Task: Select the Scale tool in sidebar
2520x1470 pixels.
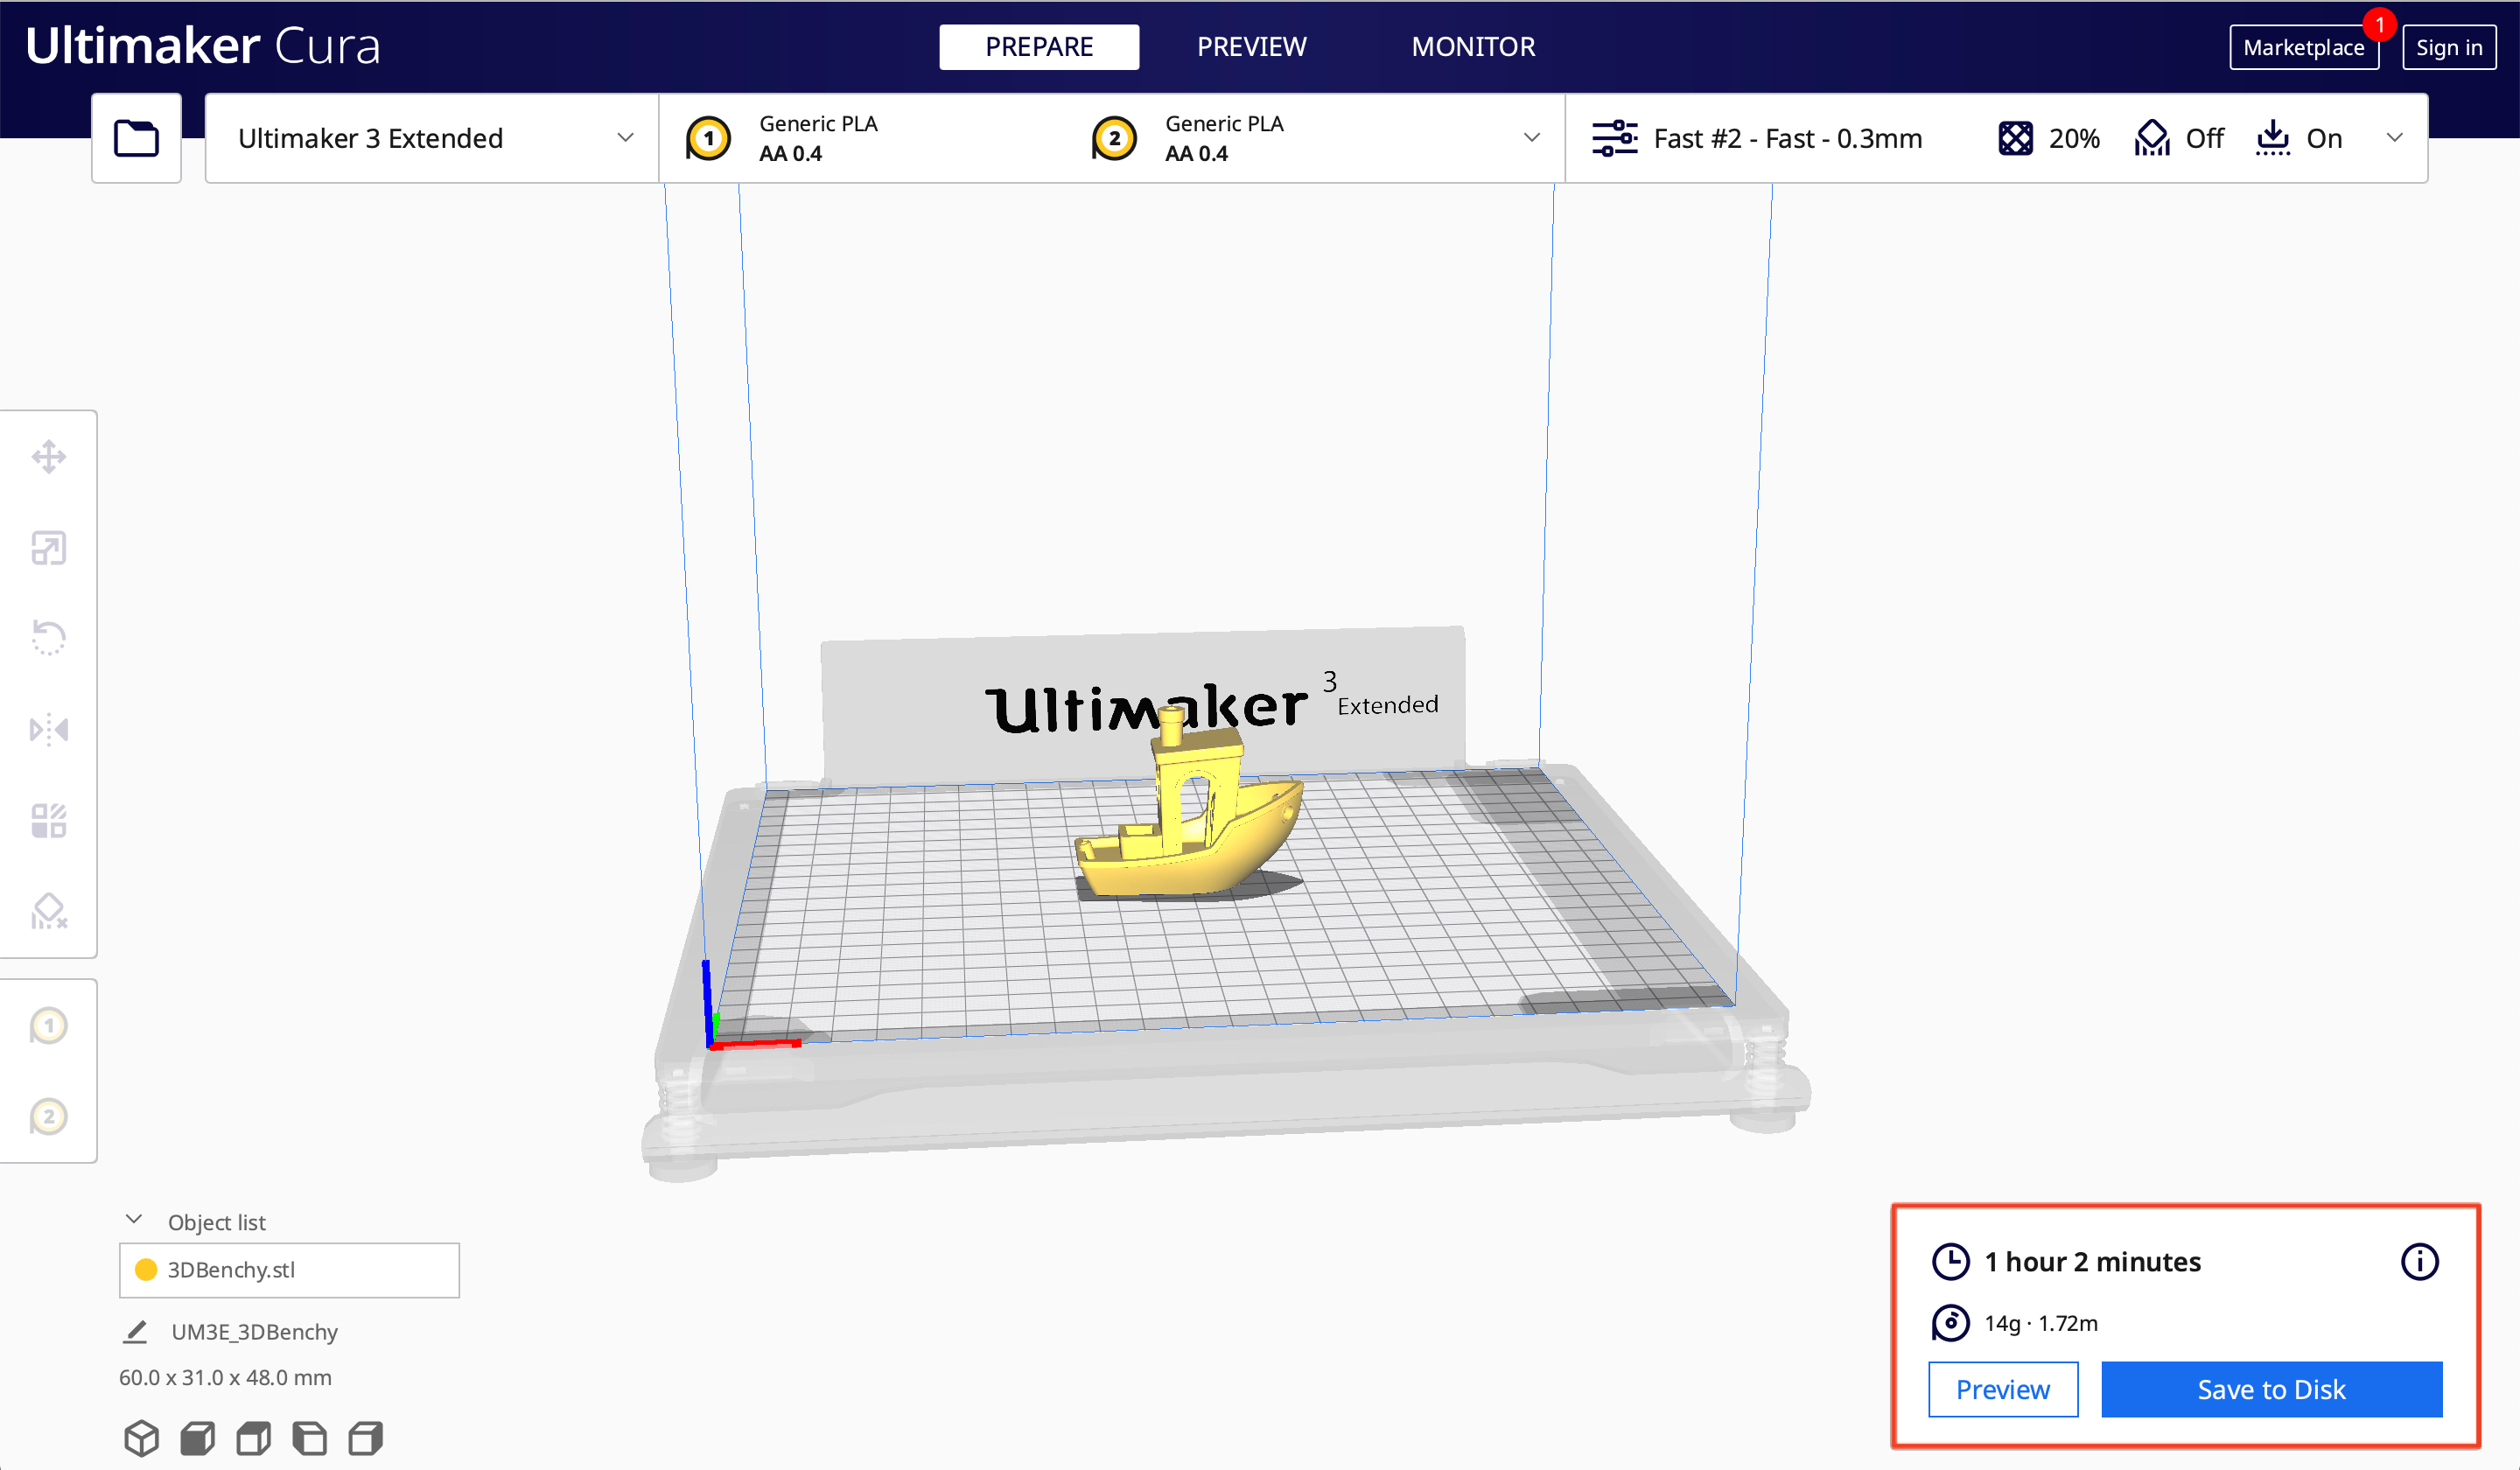Action: point(47,544)
